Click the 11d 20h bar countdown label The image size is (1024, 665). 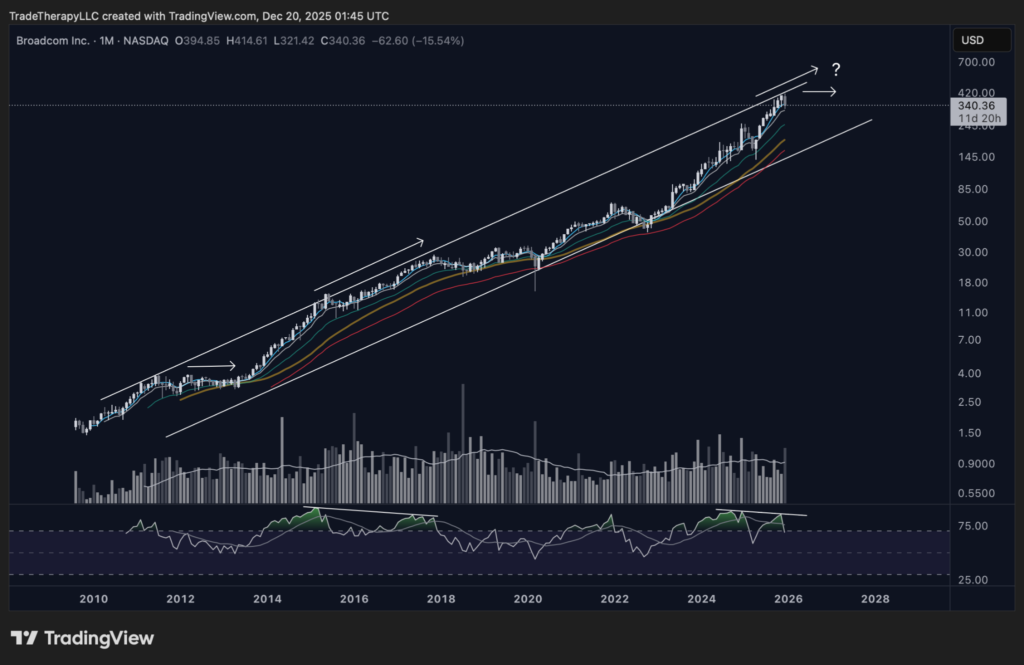click(974, 117)
